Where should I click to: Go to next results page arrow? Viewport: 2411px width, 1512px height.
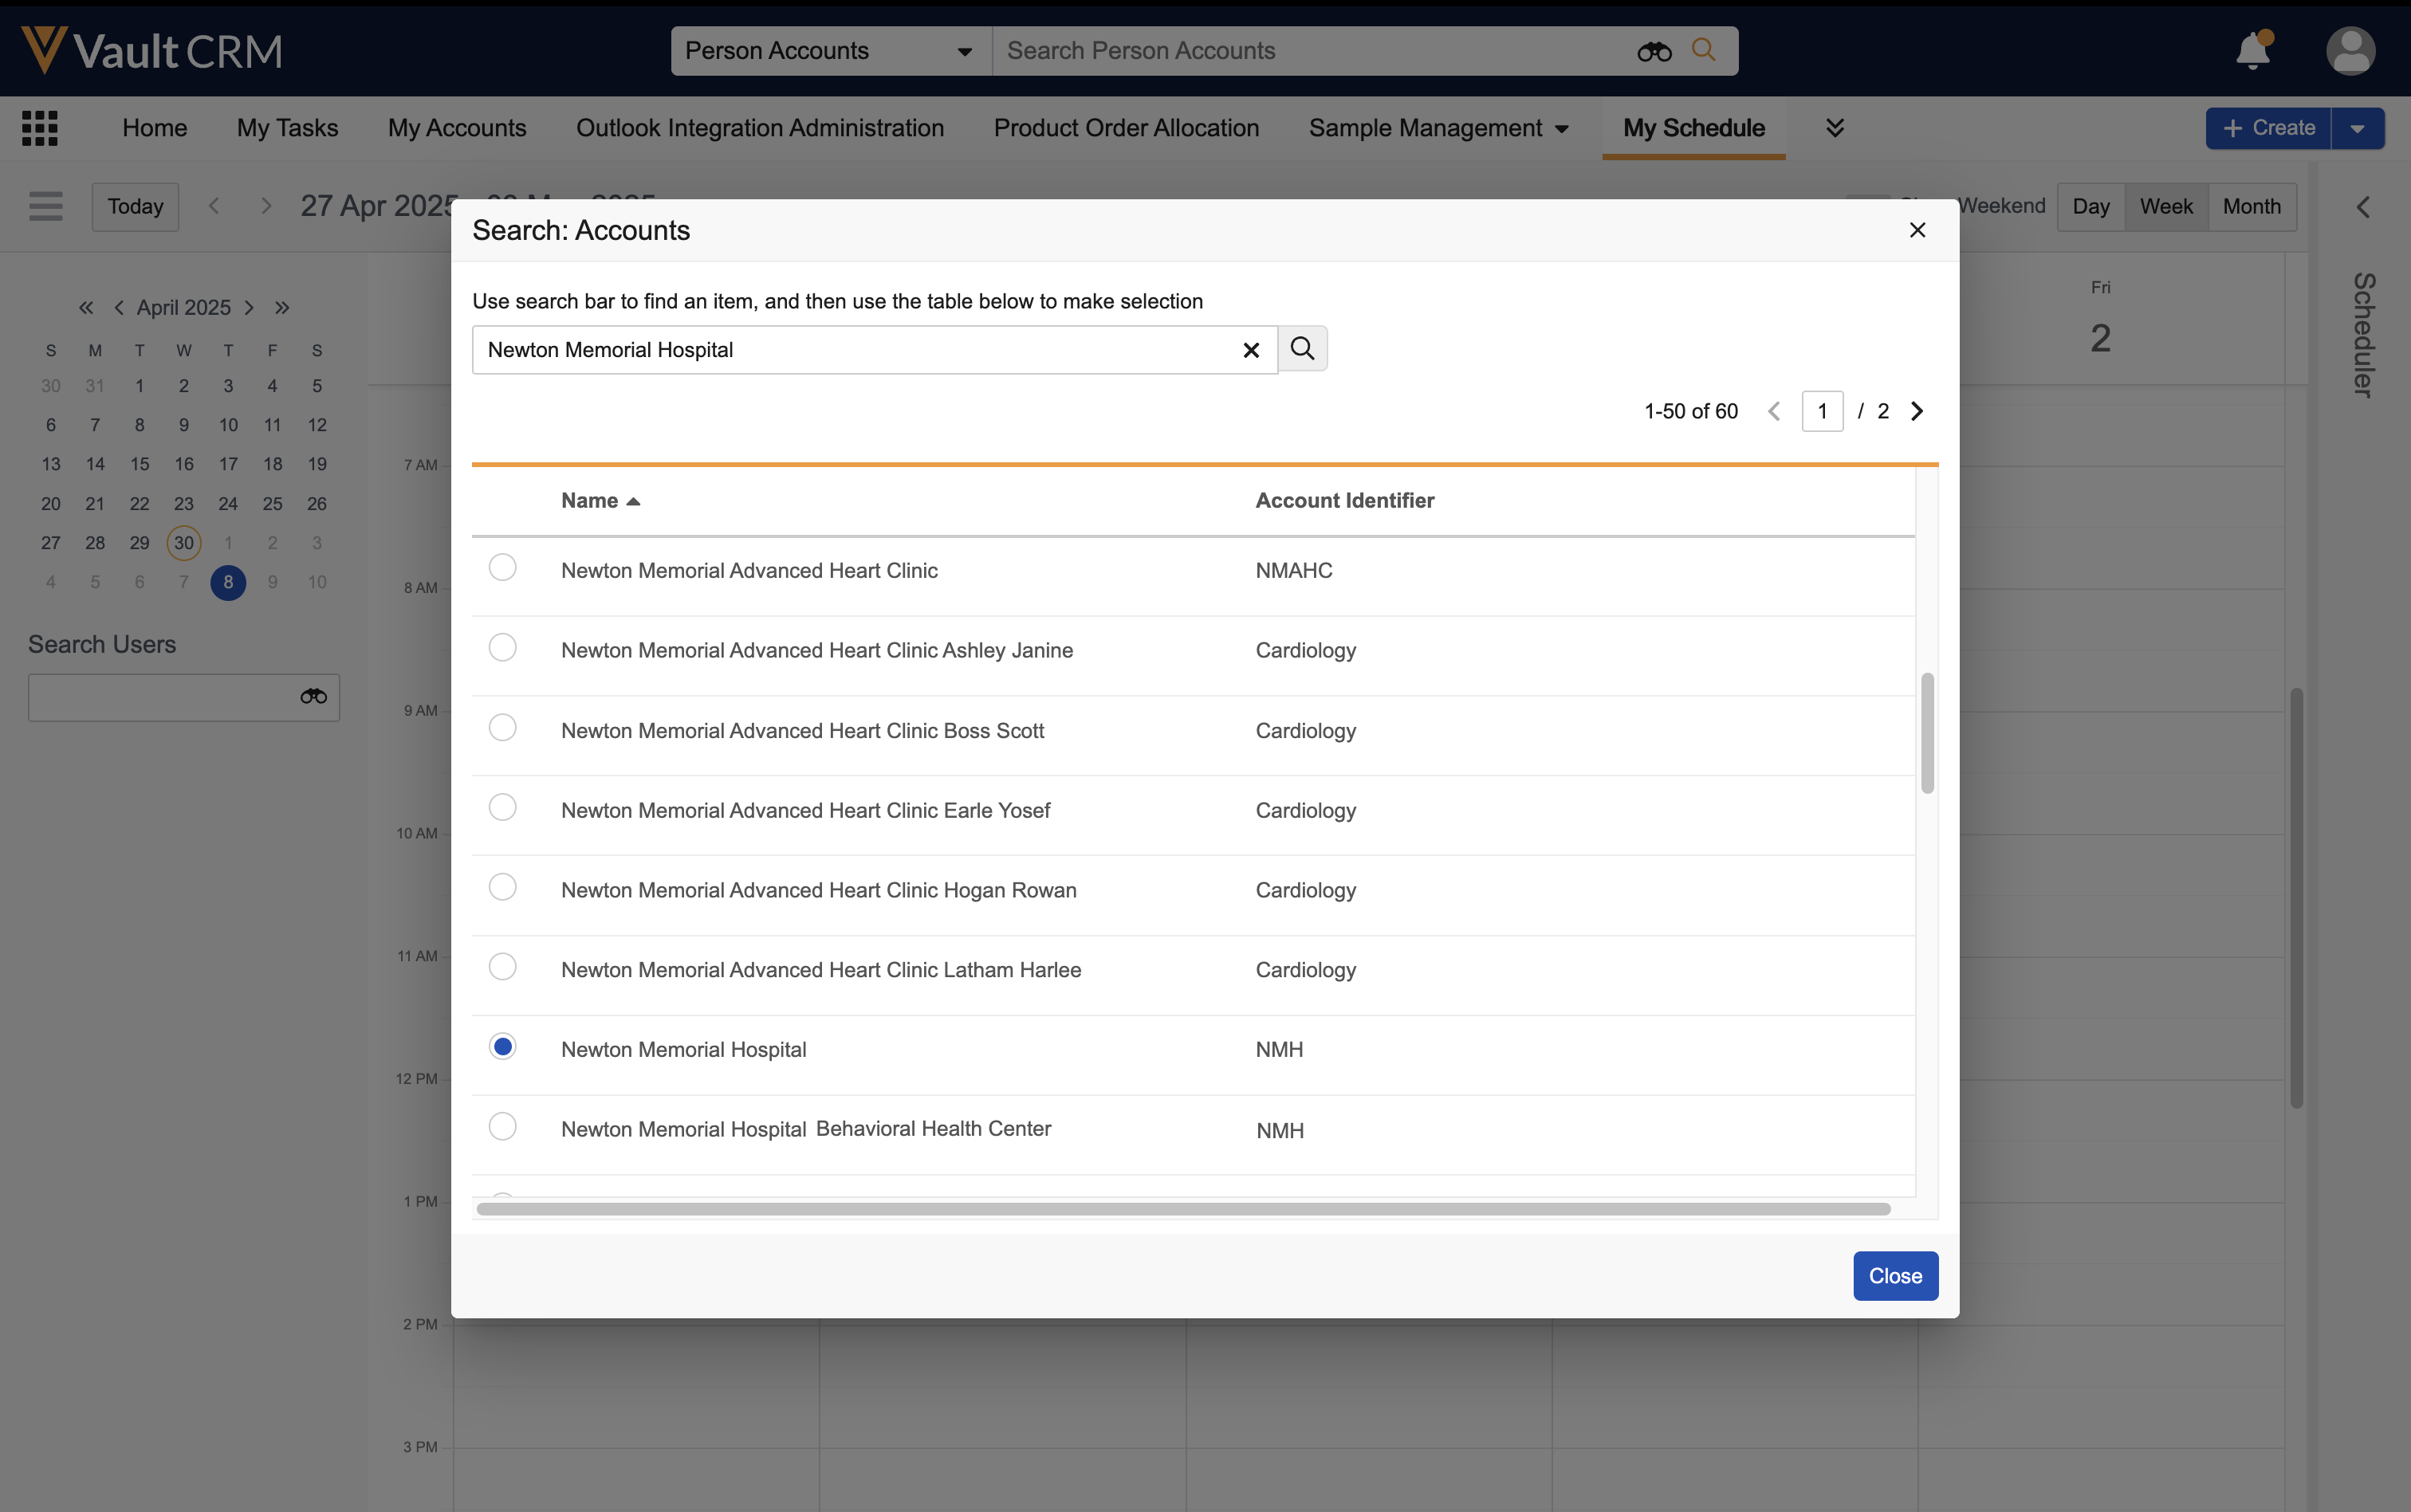pyautogui.click(x=1917, y=411)
